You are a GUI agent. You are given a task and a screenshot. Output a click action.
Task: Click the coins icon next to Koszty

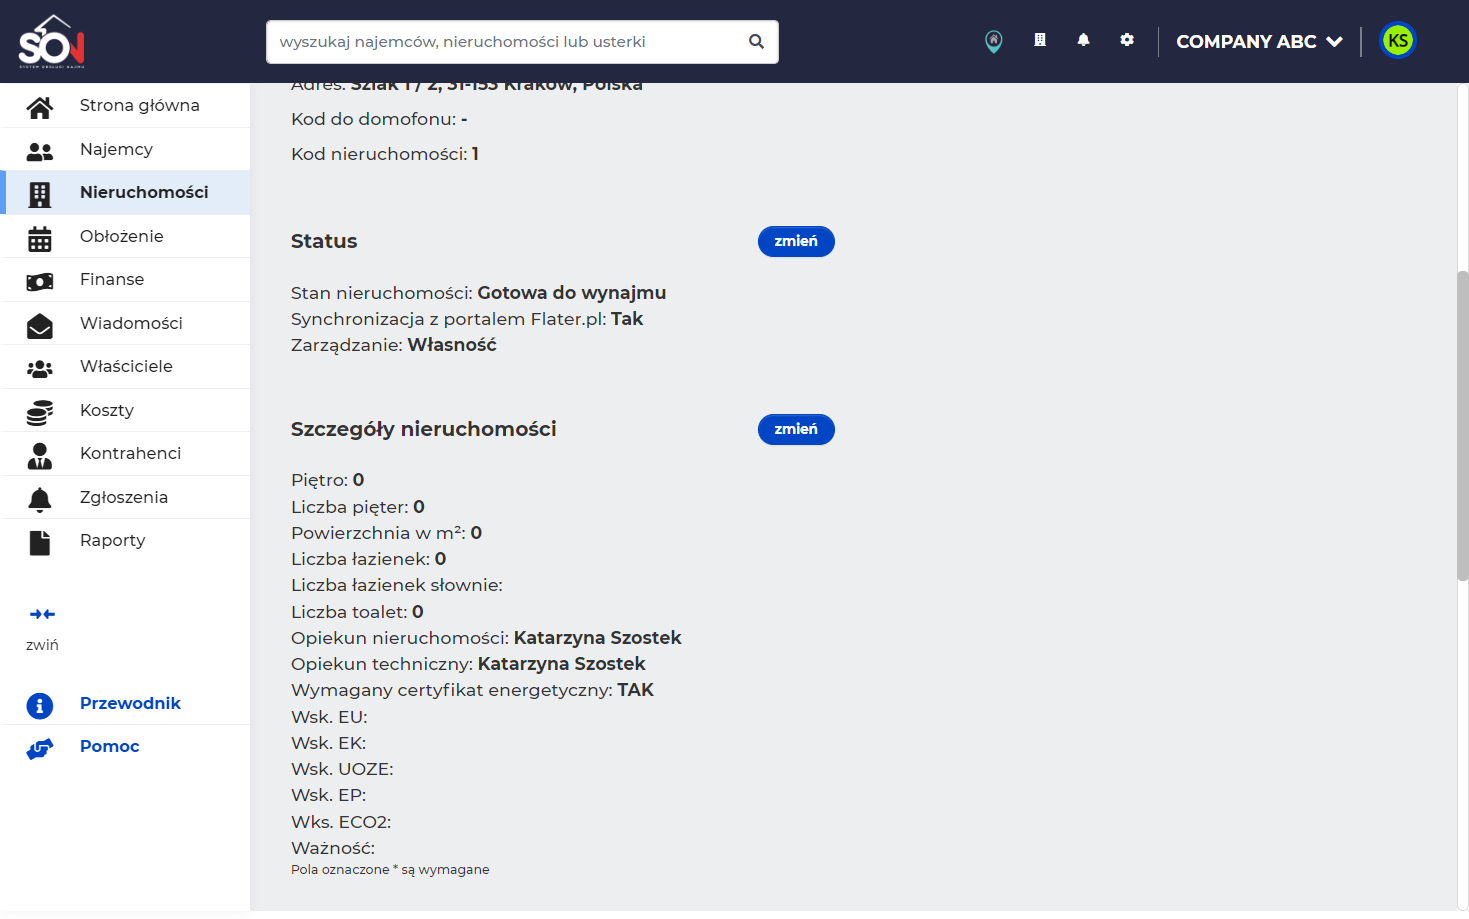click(40, 412)
